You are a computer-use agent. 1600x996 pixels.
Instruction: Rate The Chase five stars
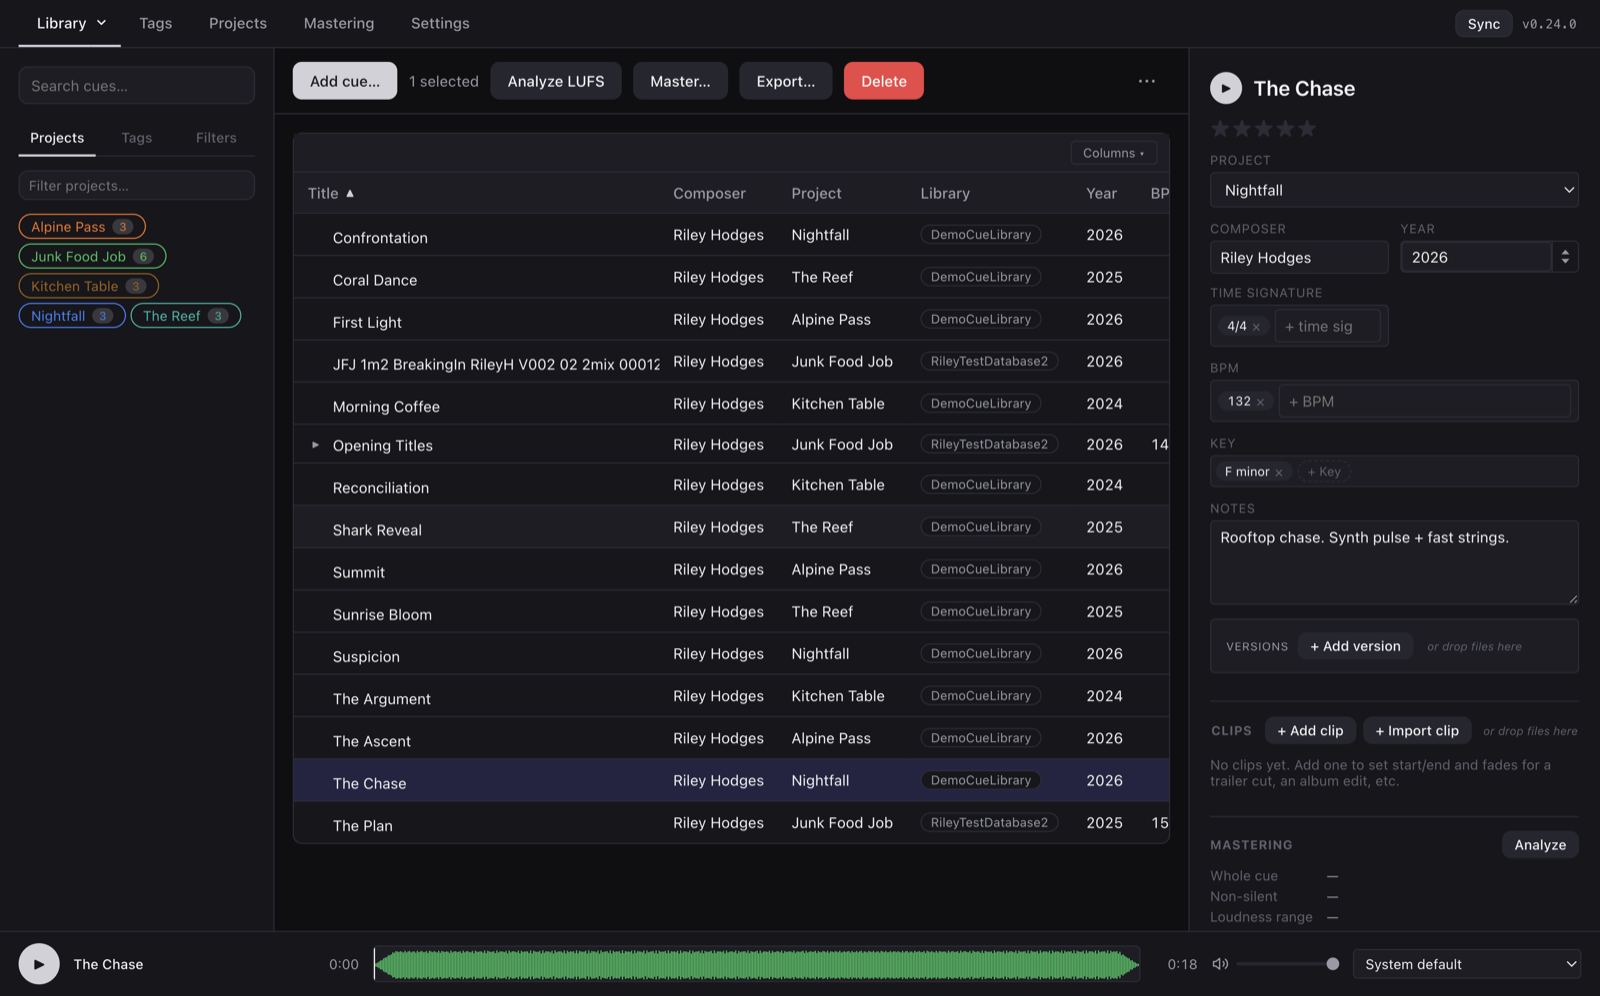(1307, 128)
